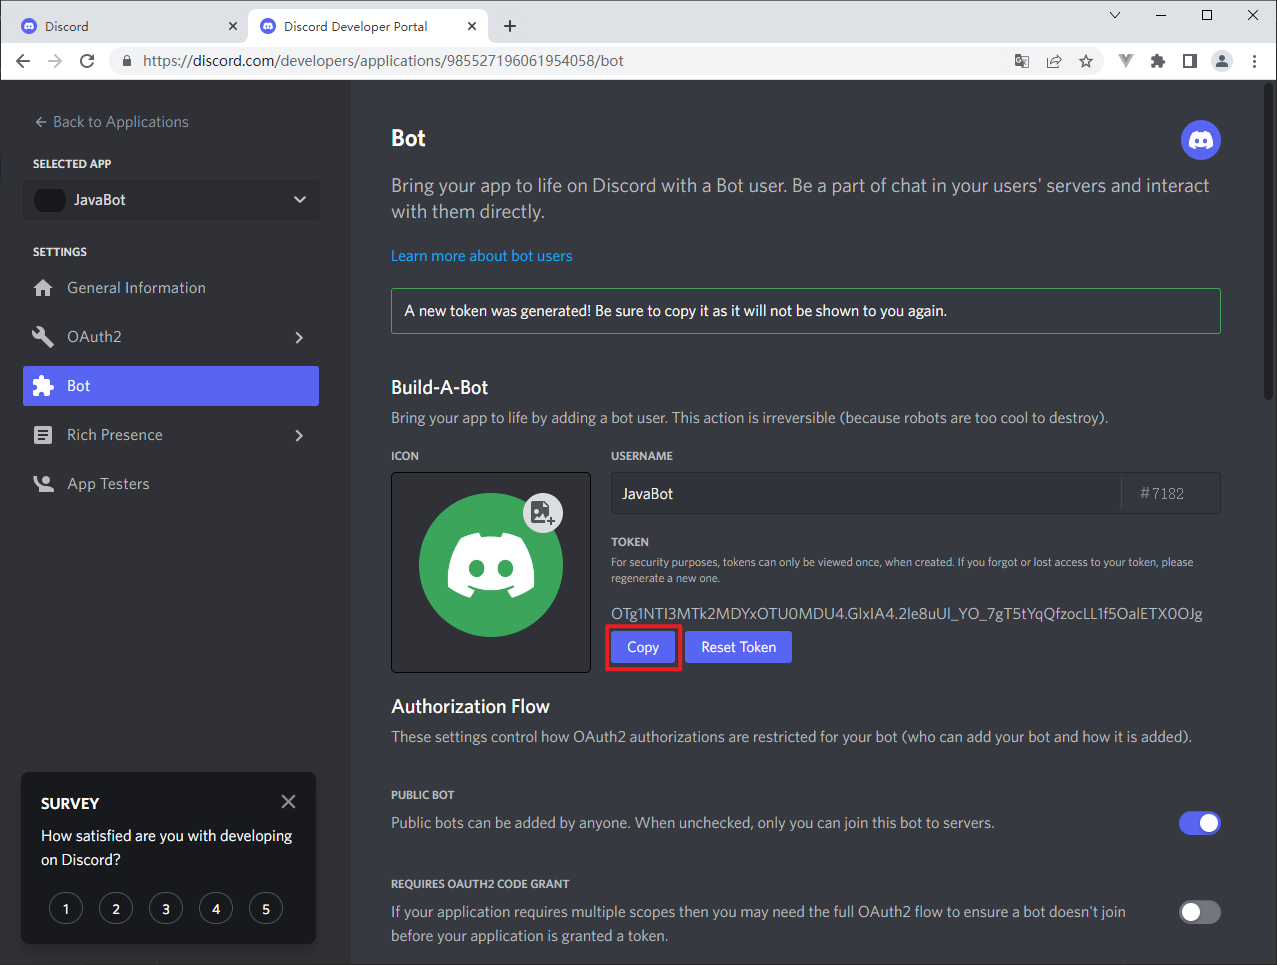The width and height of the screenshot is (1277, 965).
Task: Go Back to Applications
Action: coord(111,122)
